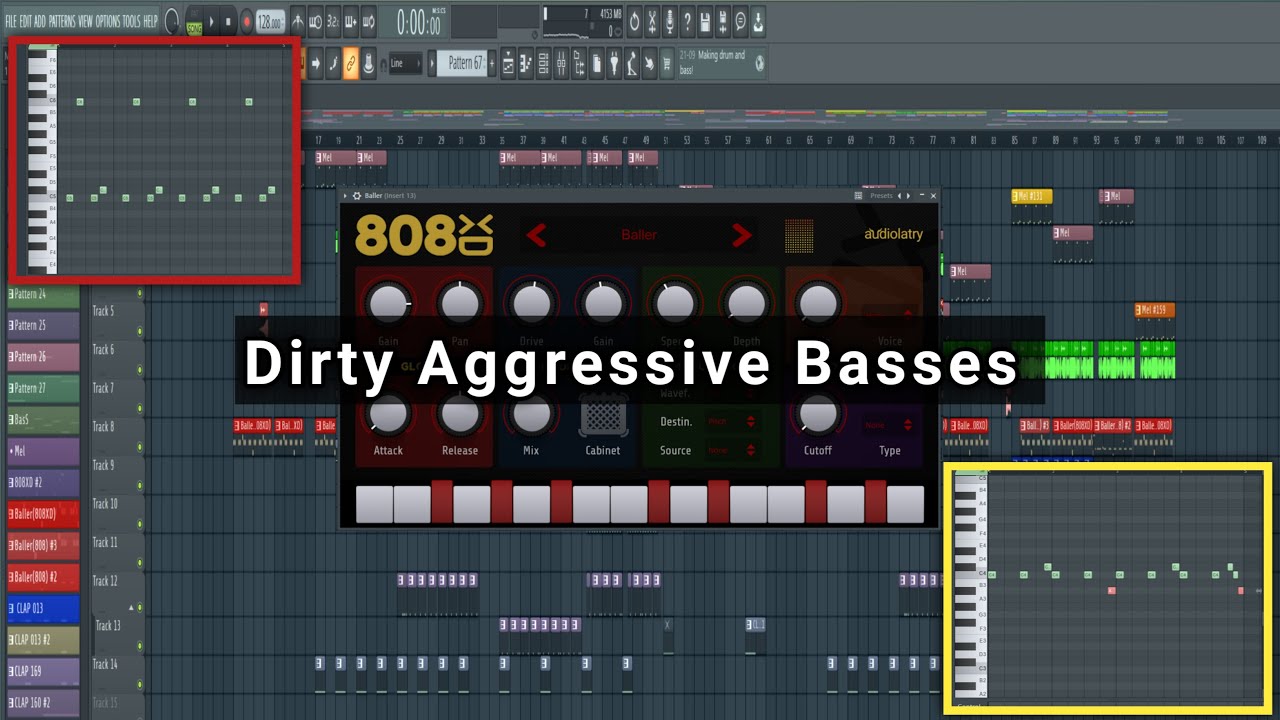Image resolution: width=1280 pixels, height=720 pixels.
Task: Click the speech bubble project info icon
Action: coord(740,20)
